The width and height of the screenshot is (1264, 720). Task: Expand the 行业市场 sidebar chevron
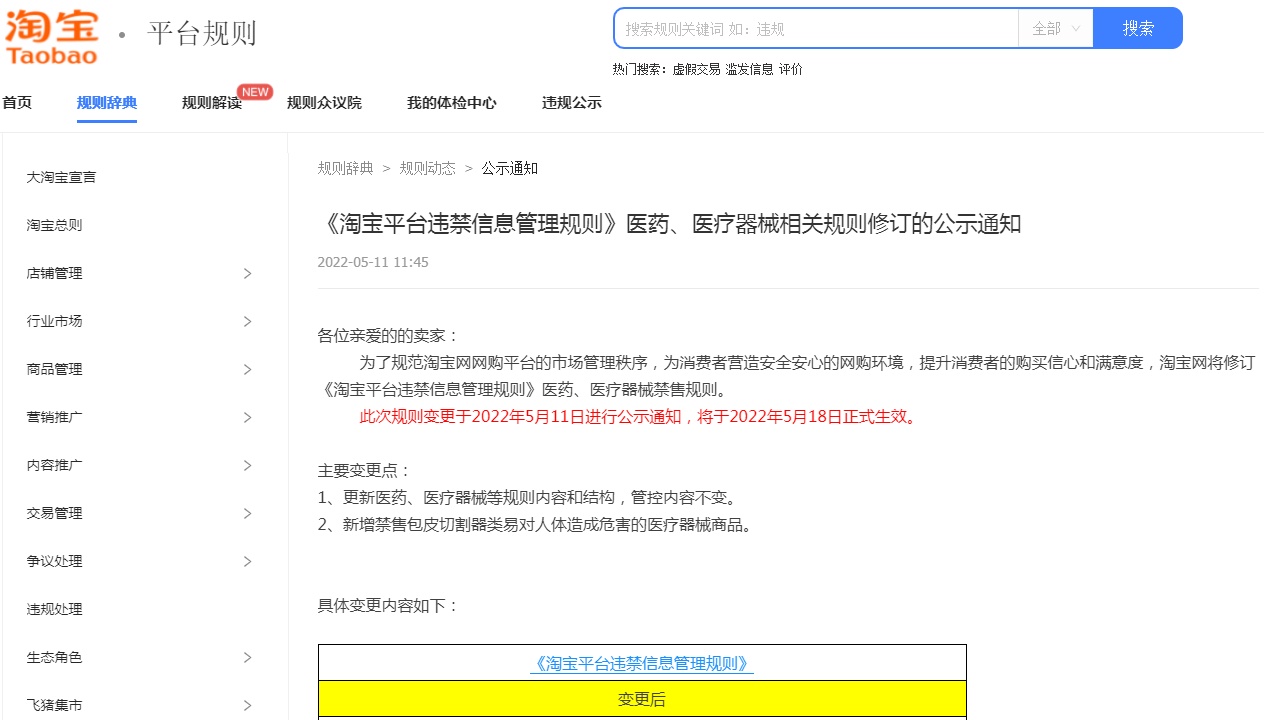(x=247, y=321)
